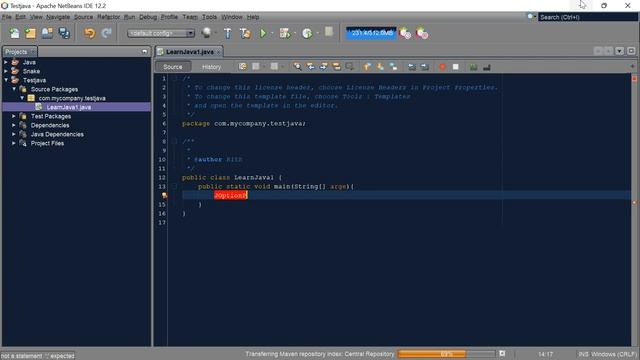Open the Window menu
The image size is (640, 360).
(232, 17)
